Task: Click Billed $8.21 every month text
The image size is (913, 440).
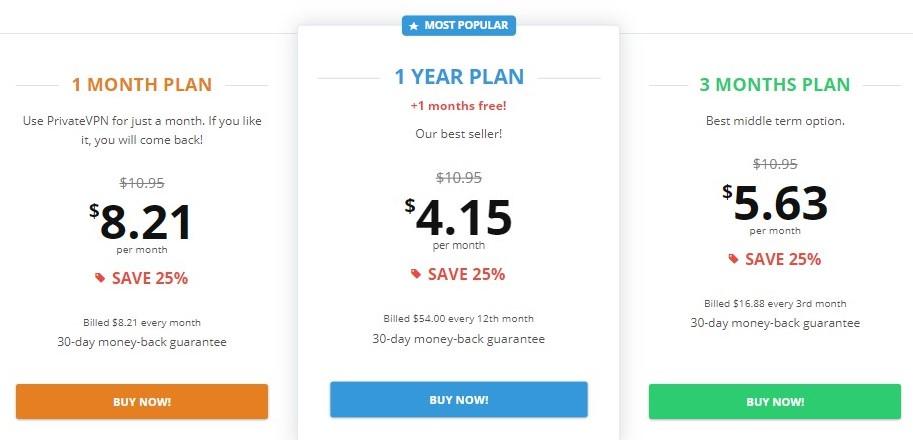Action: [x=142, y=322]
